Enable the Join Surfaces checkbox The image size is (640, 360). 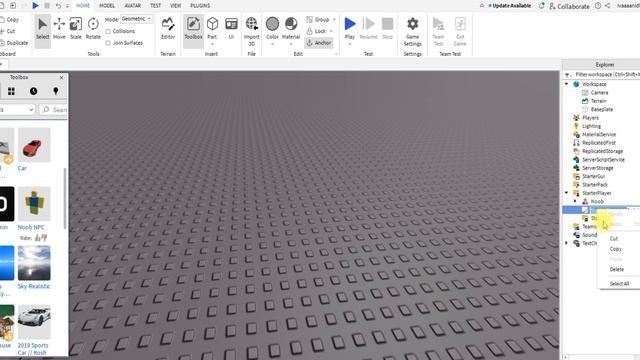click(108, 43)
